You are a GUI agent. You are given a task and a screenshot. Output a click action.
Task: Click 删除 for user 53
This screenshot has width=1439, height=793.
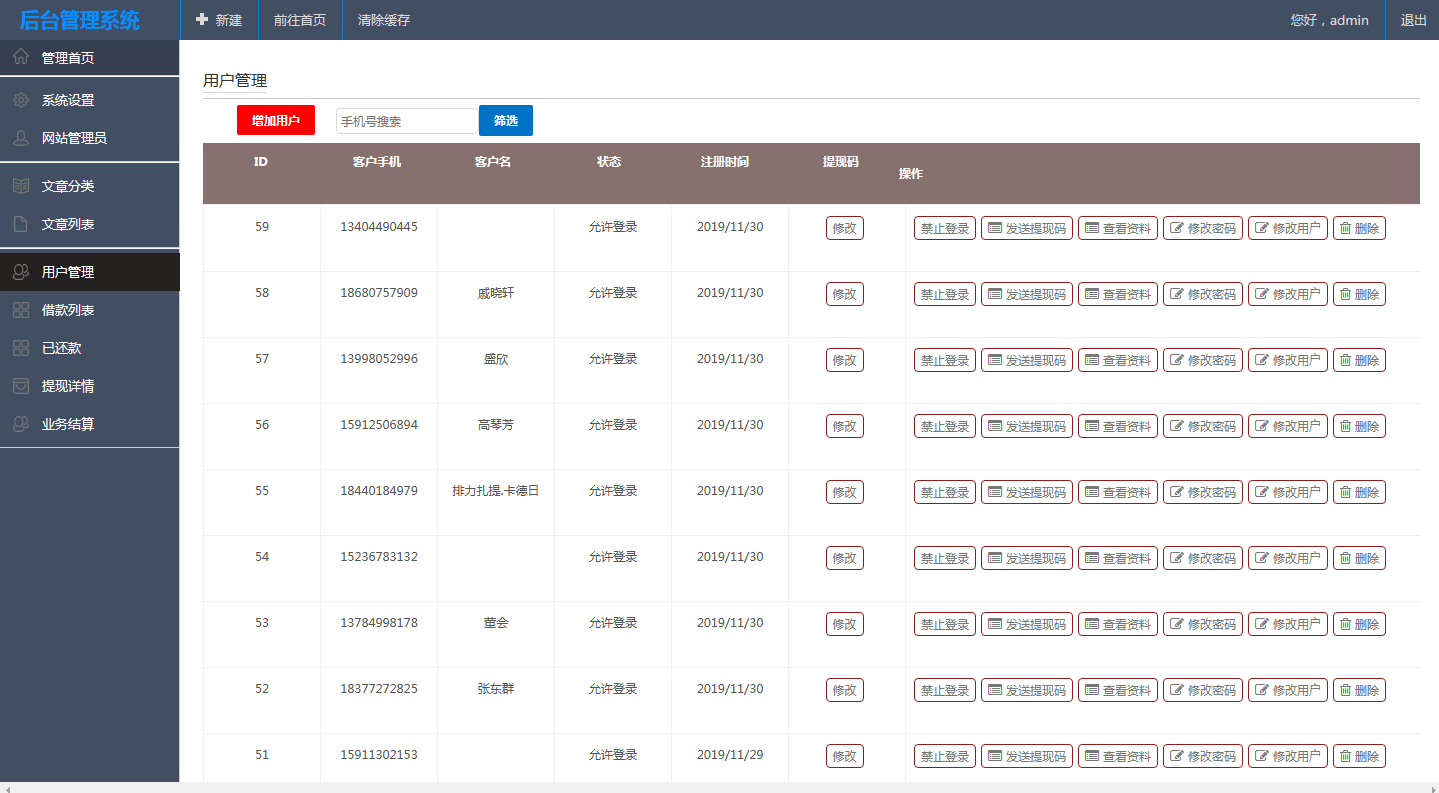1359,624
